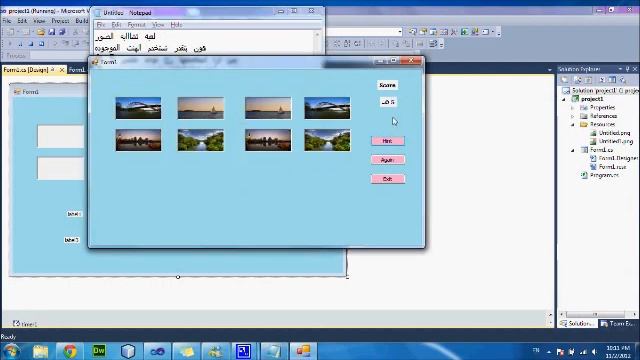Open Notepad Format menu
The image size is (640, 360).
pyautogui.click(x=136, y=25)
